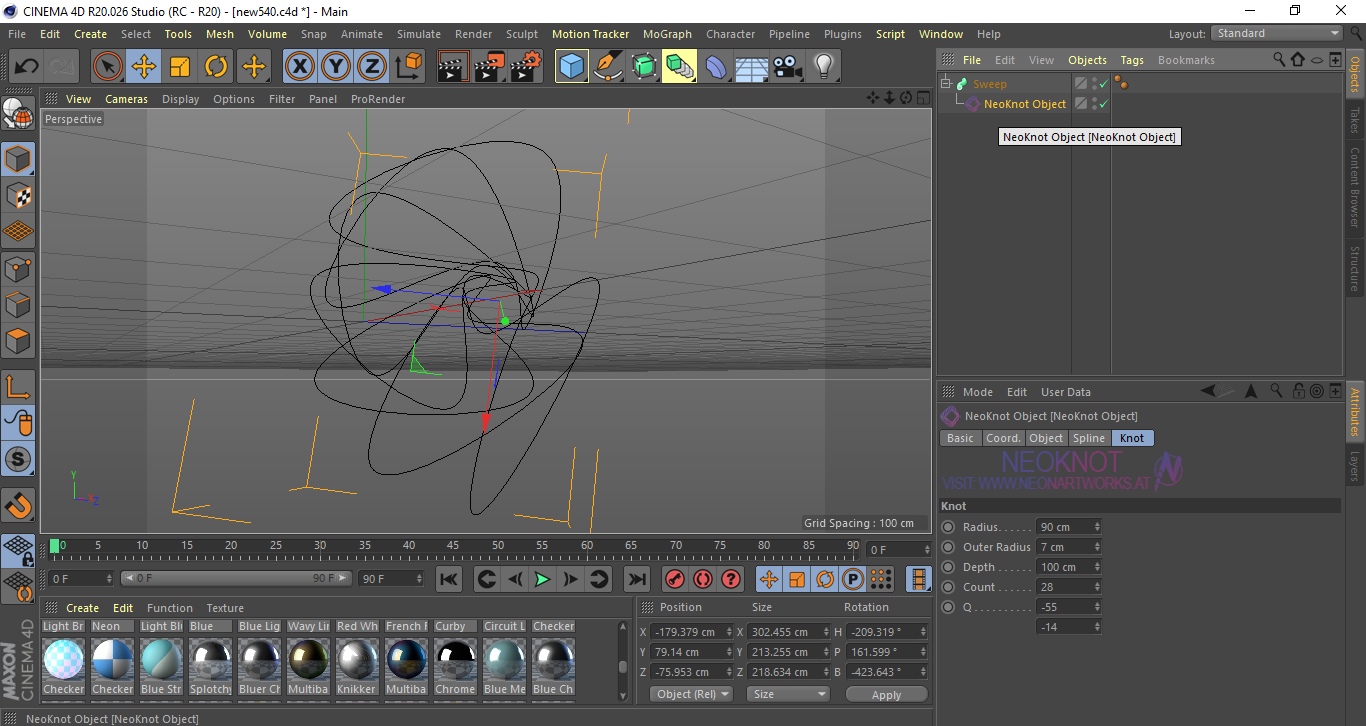Open Edit Render Settings icon
Viewport: 1366px width, 726px height.
pyautogui.click(x=526, y=67)
